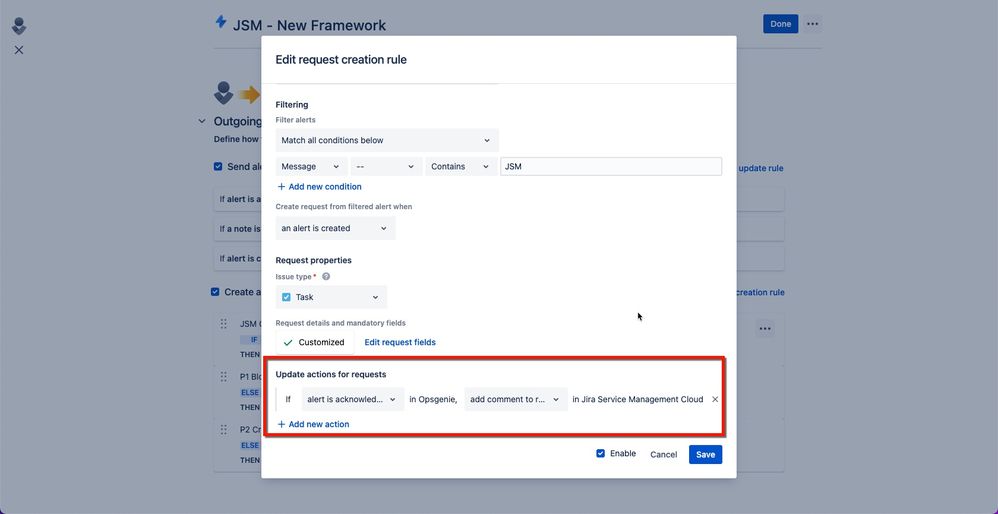Image resolution: width=998 pixels, height=514 pixels.
Task: Click the JSM filter value input field
Action: [611, 166]
